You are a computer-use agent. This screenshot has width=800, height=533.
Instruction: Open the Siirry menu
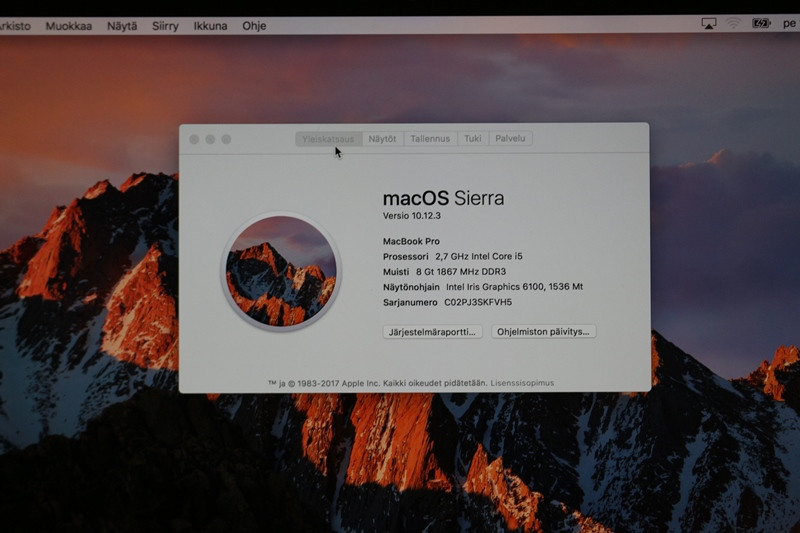(165, 26)
